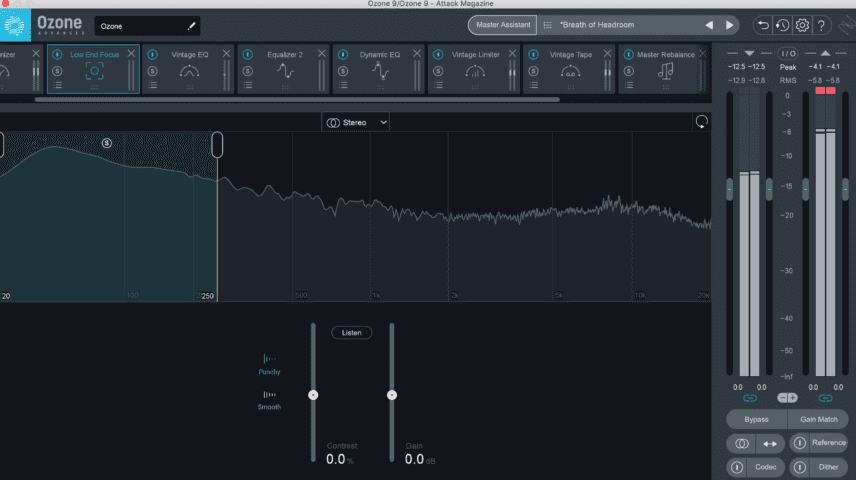The image size is (856, 480).
Task: Click the Bypass button
Action: tap(757, 419)
